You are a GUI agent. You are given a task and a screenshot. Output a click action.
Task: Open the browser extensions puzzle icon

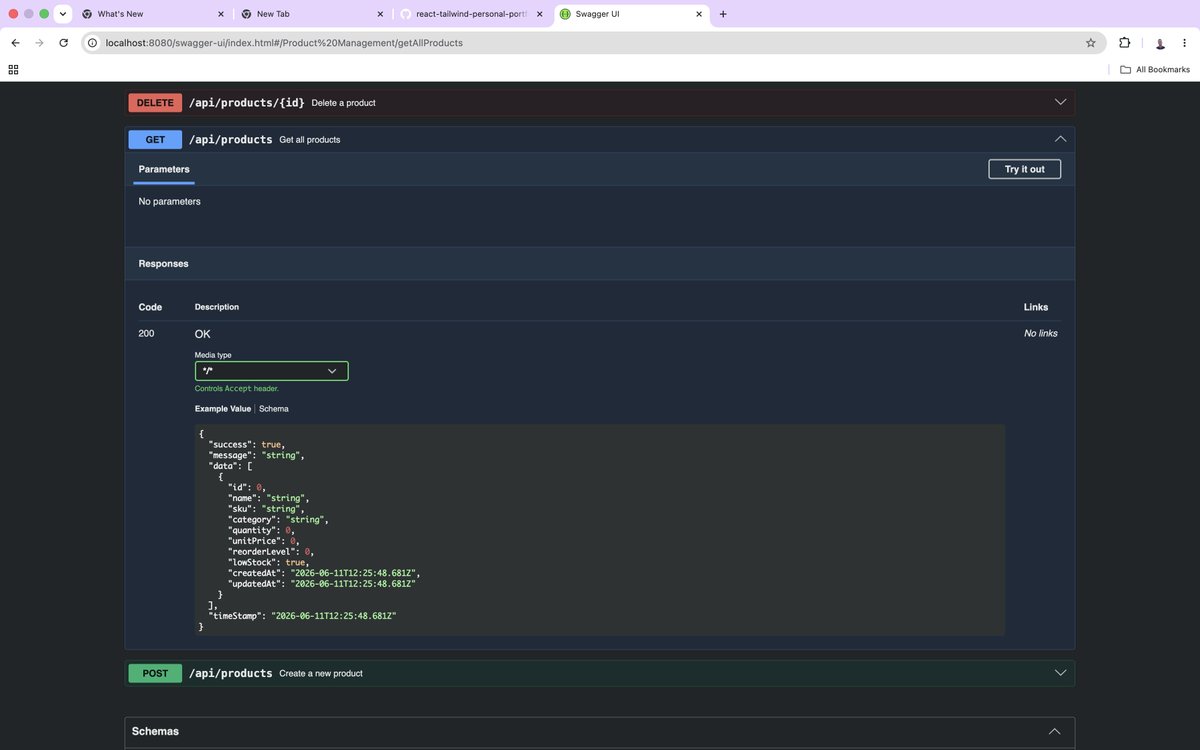[1124, 43]
